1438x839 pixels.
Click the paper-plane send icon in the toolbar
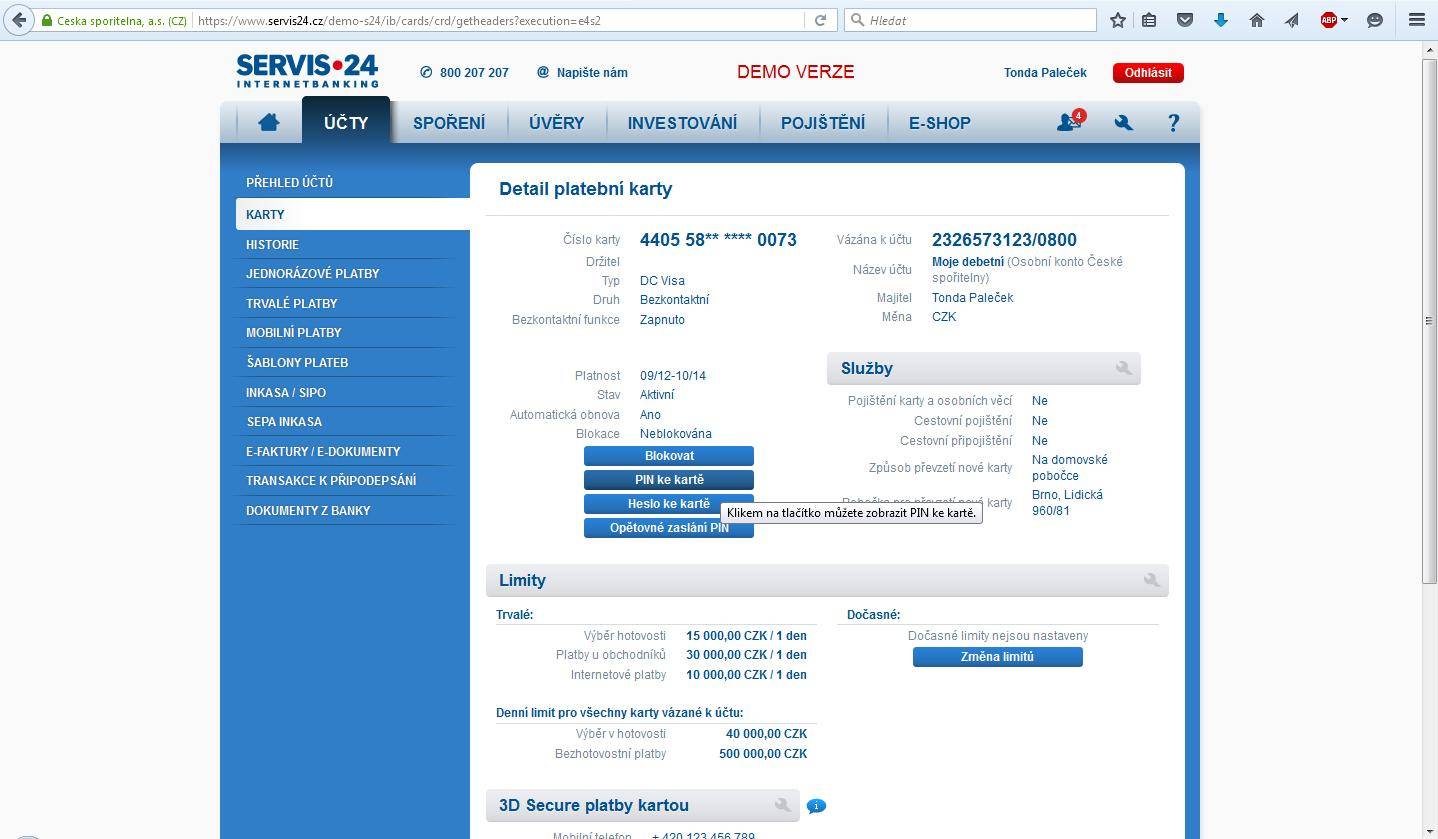pos(1292,20)
